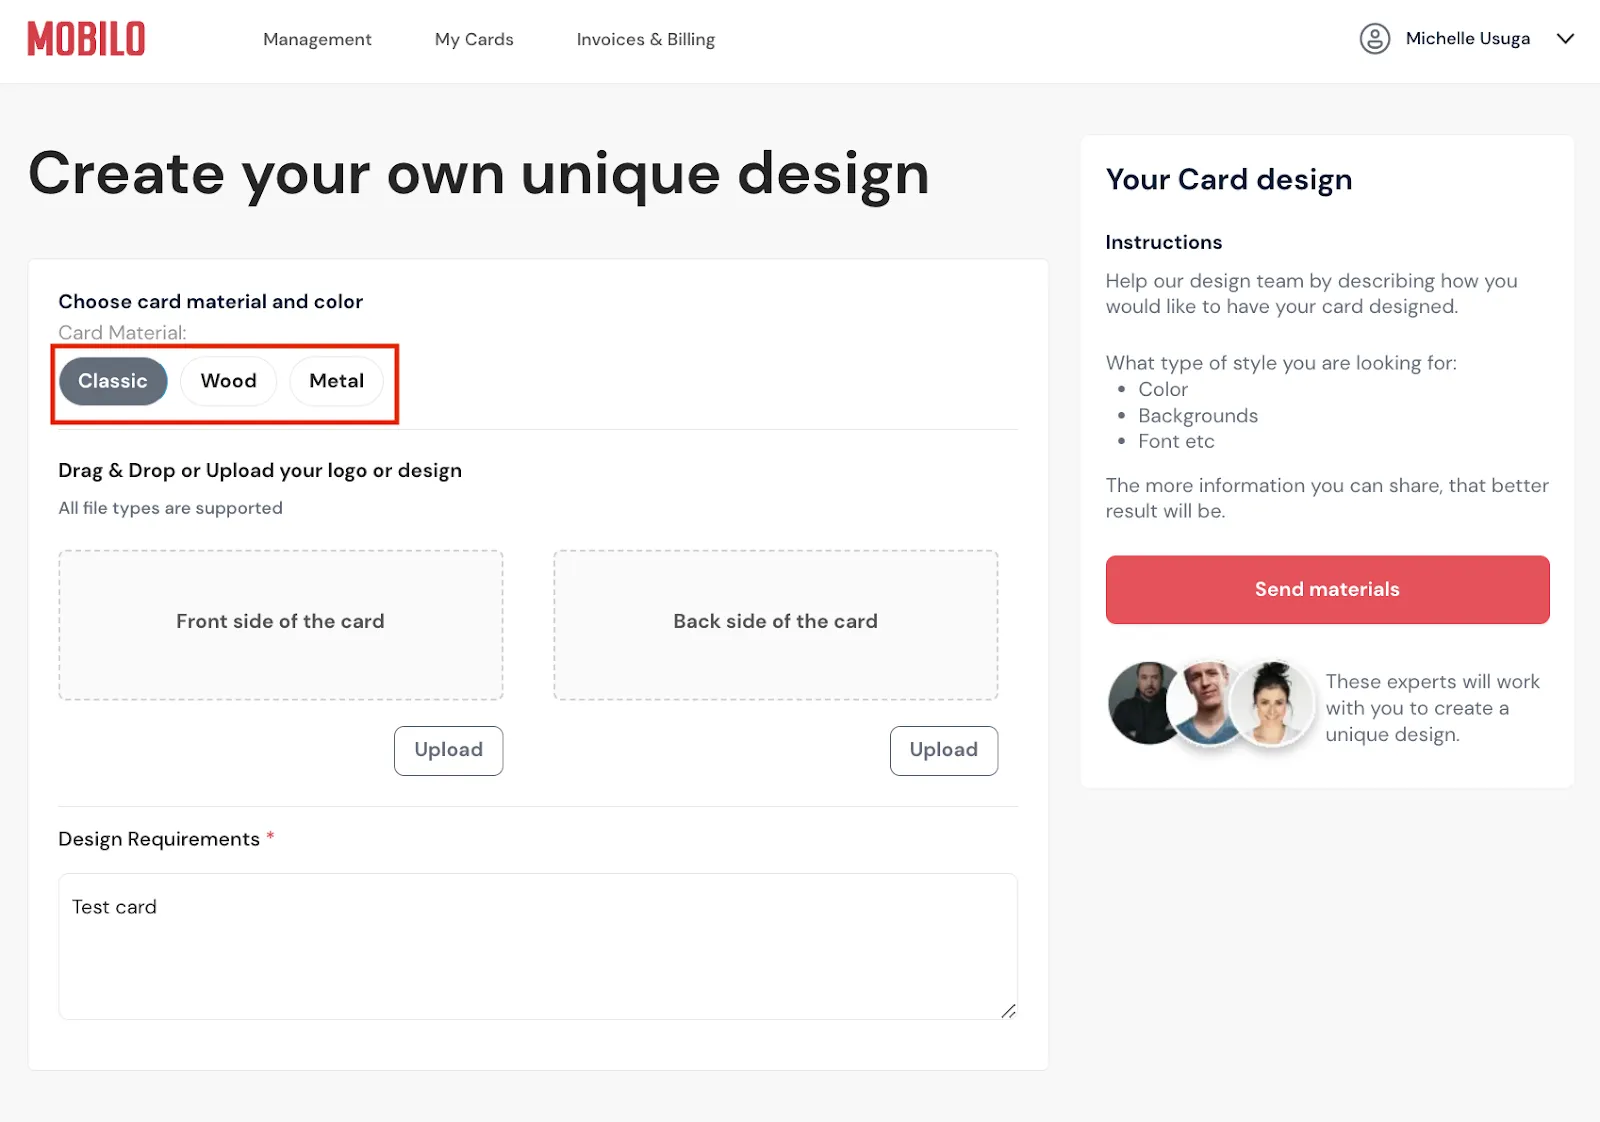Click the textarea resize handle

click(1008, 1011)
